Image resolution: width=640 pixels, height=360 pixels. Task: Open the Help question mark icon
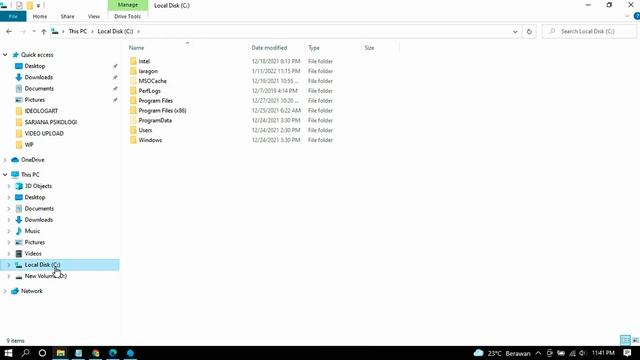point(637,16)
